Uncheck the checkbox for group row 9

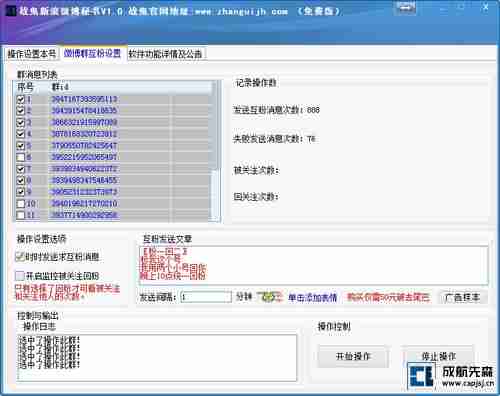pyautogui.click(x=21, y=192)
